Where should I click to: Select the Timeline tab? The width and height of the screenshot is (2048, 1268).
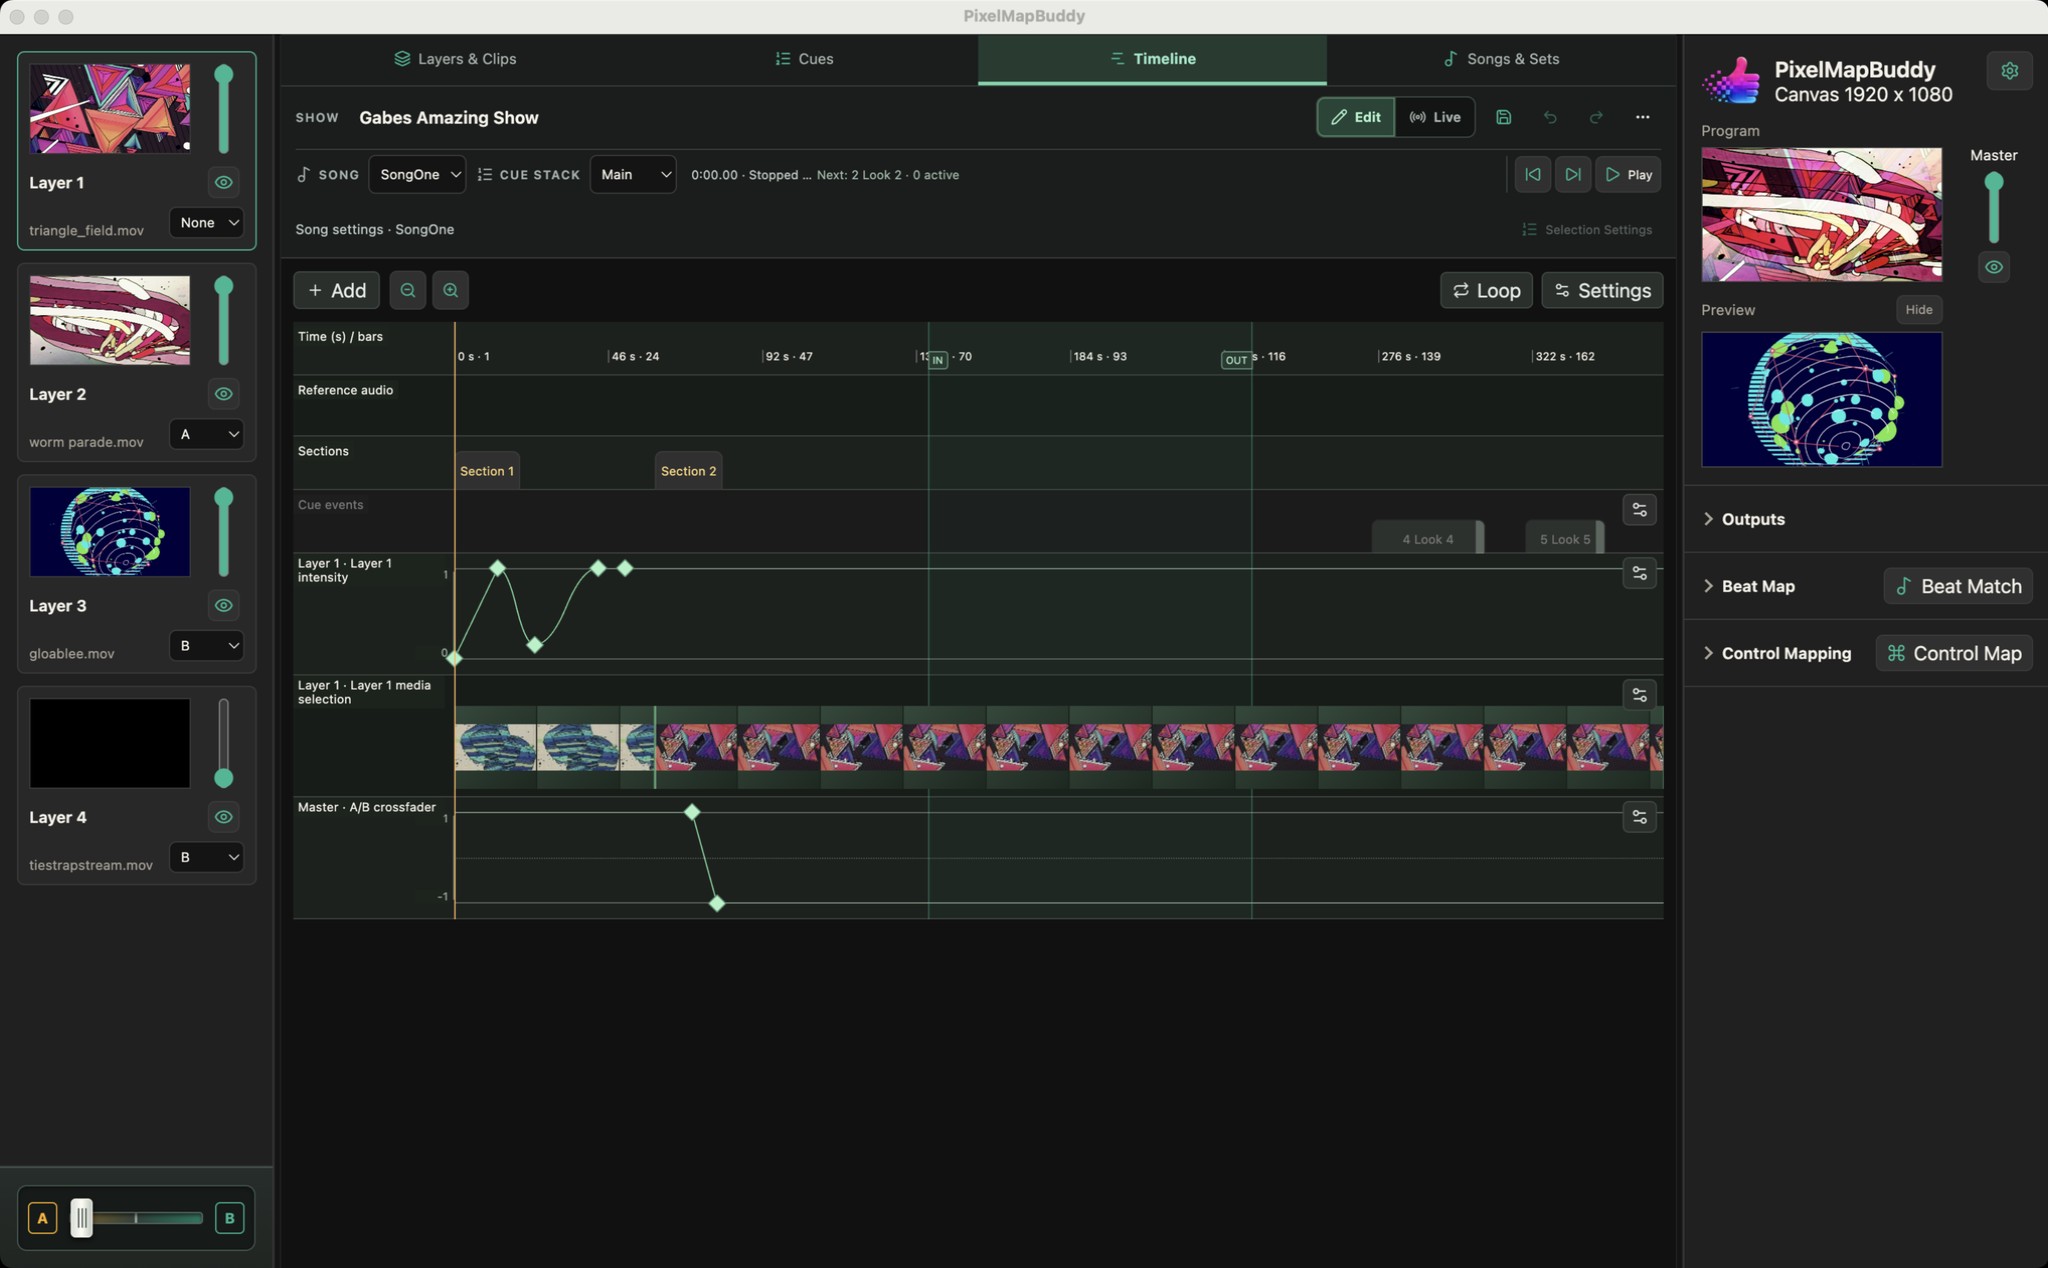pyautogui.click(x=1152, y=59)
